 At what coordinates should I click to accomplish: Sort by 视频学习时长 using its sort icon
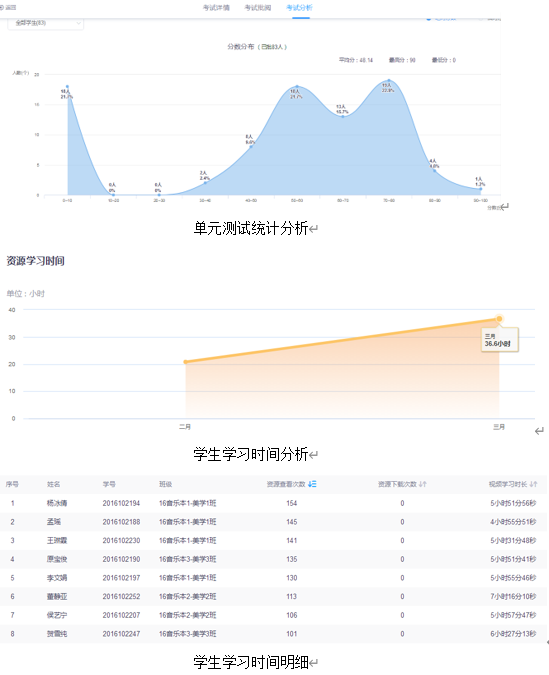point(533,484)
